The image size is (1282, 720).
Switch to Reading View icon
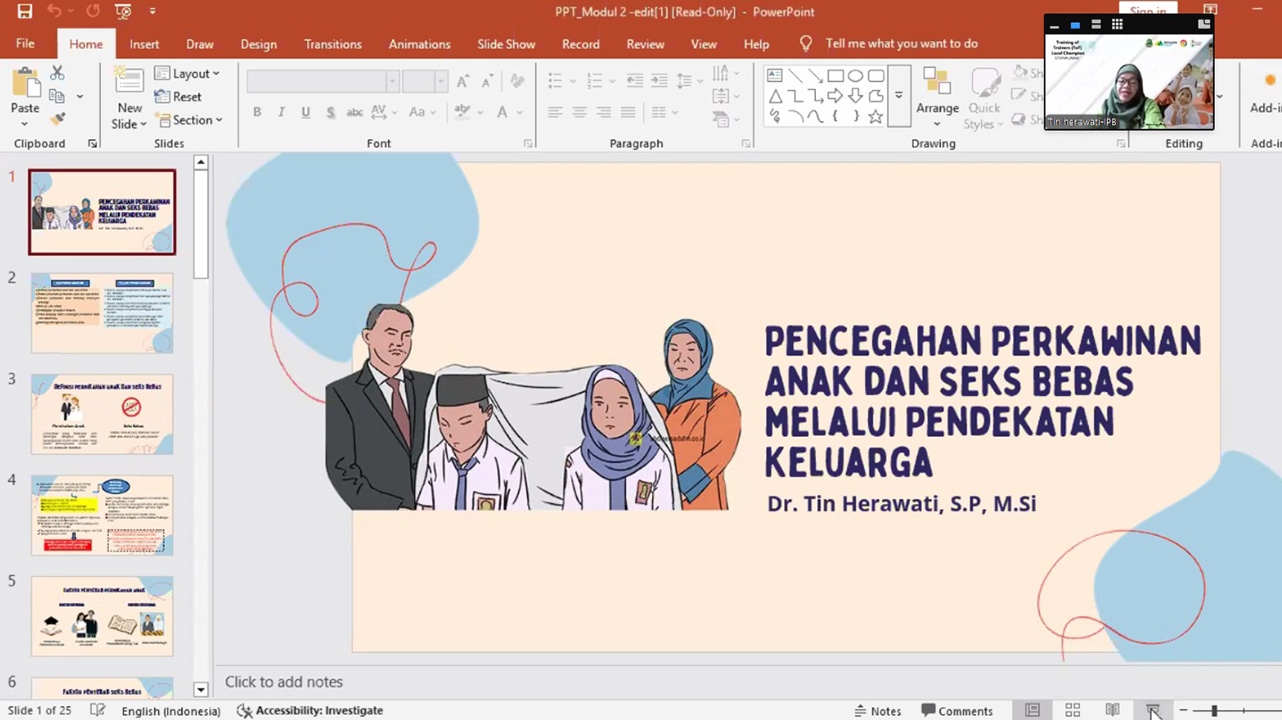coord(1112,710)
